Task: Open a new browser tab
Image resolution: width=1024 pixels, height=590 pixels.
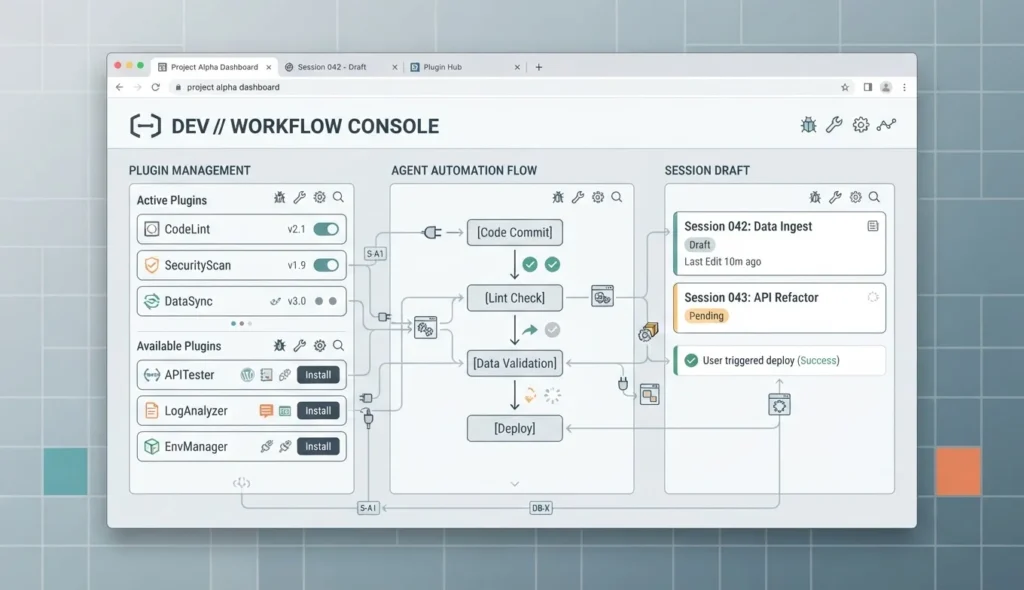Action: [x=539, y=67]
